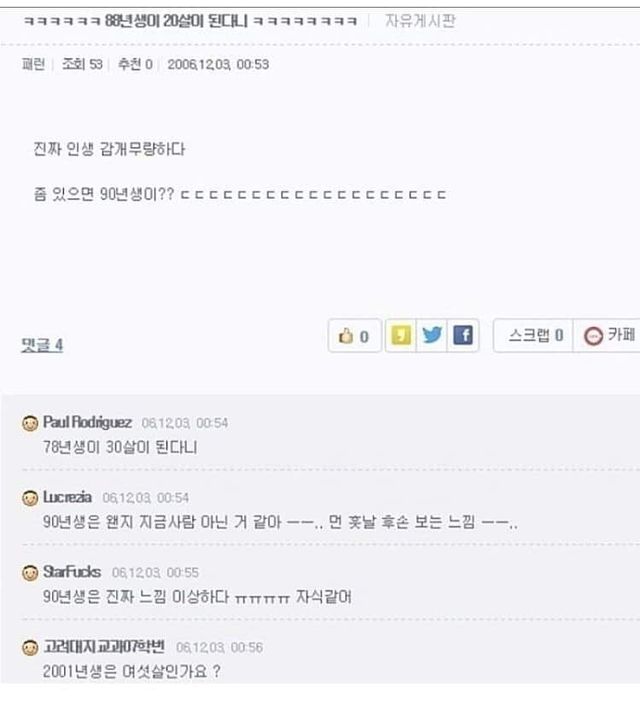Open author 페런's profile name
Image resolution: width=640 pixels, height=704 pixels.
point(33,64)
